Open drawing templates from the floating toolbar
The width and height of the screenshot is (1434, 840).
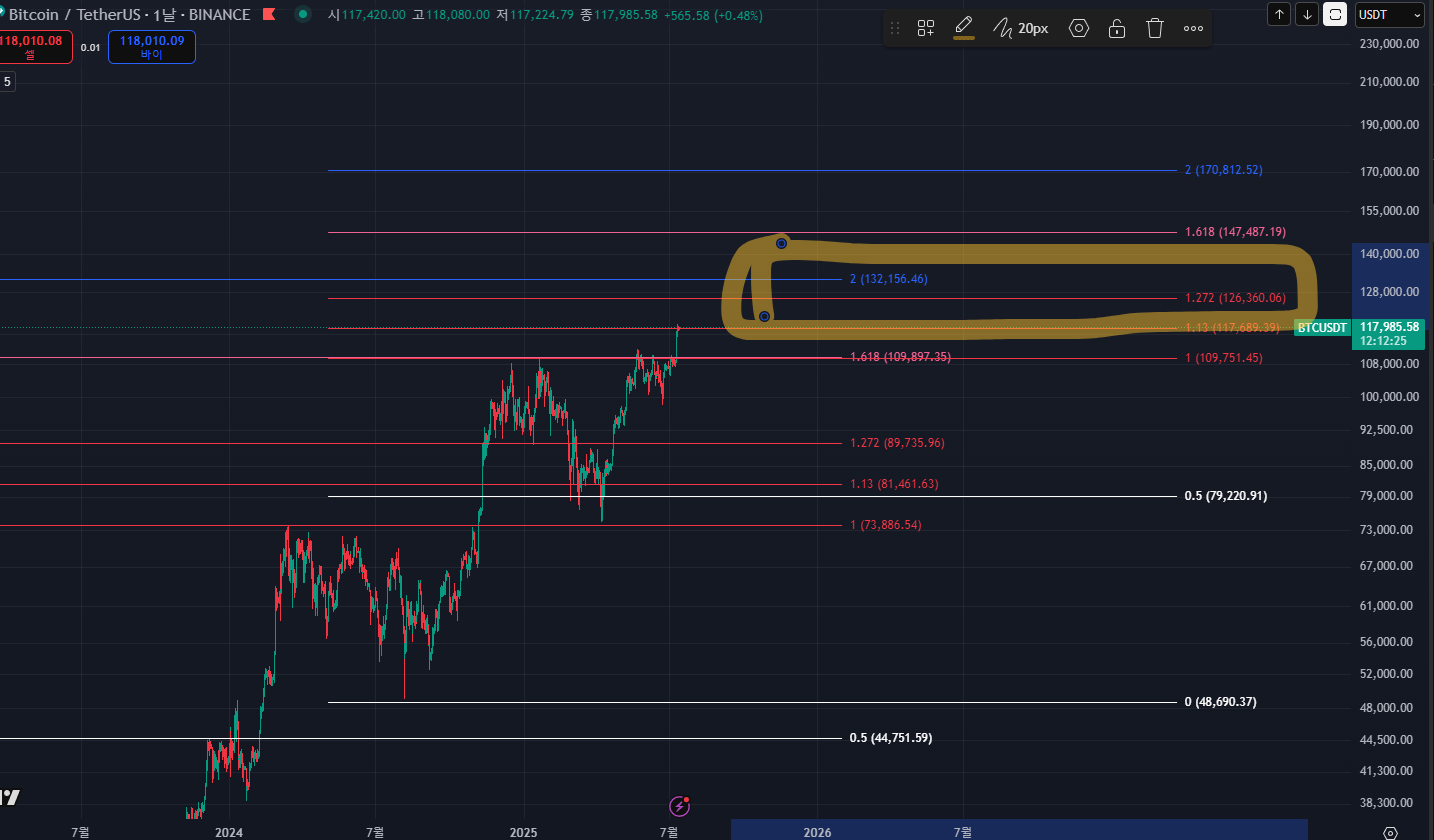[926, 28]
